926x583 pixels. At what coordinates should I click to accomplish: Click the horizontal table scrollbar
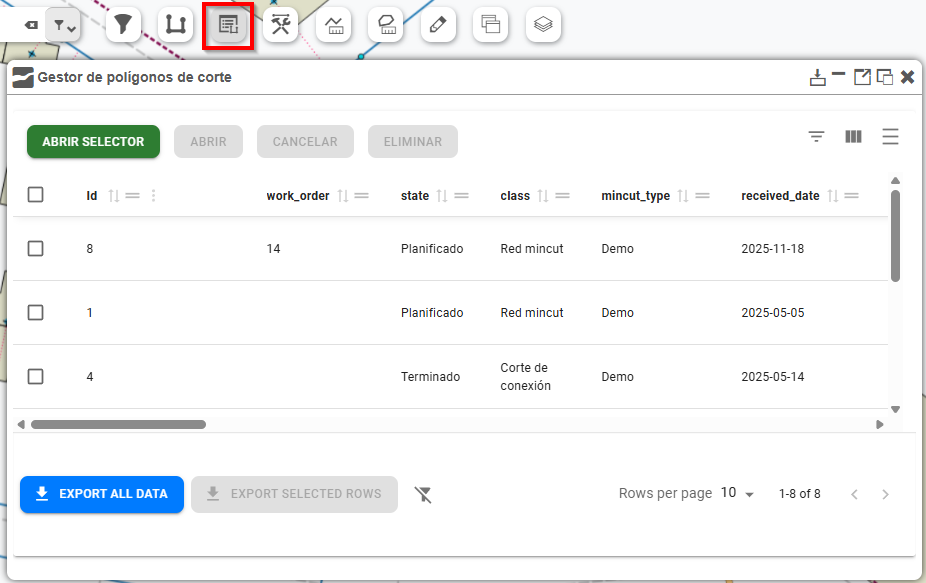point(118,424)
